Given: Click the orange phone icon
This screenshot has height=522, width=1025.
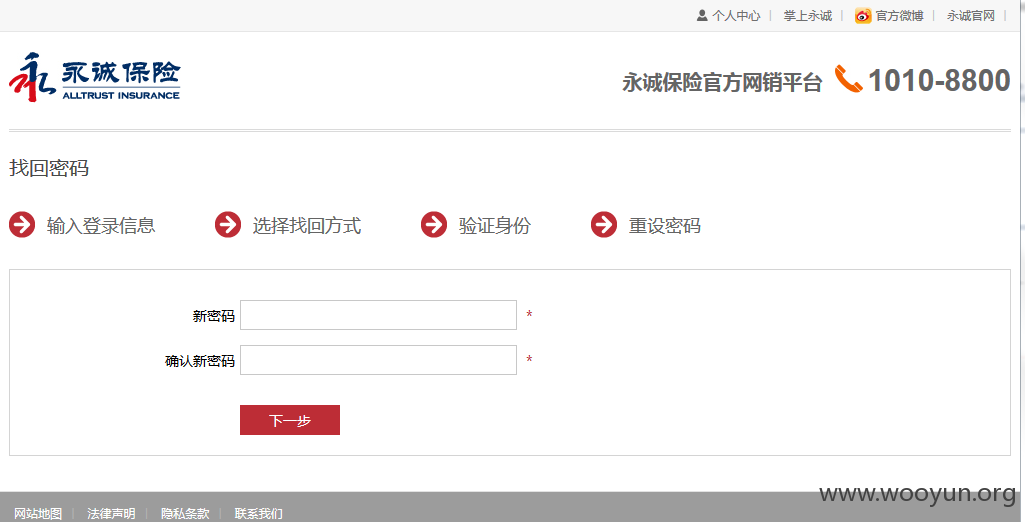Looking at the screenshot, I should [x=849, y=79].
